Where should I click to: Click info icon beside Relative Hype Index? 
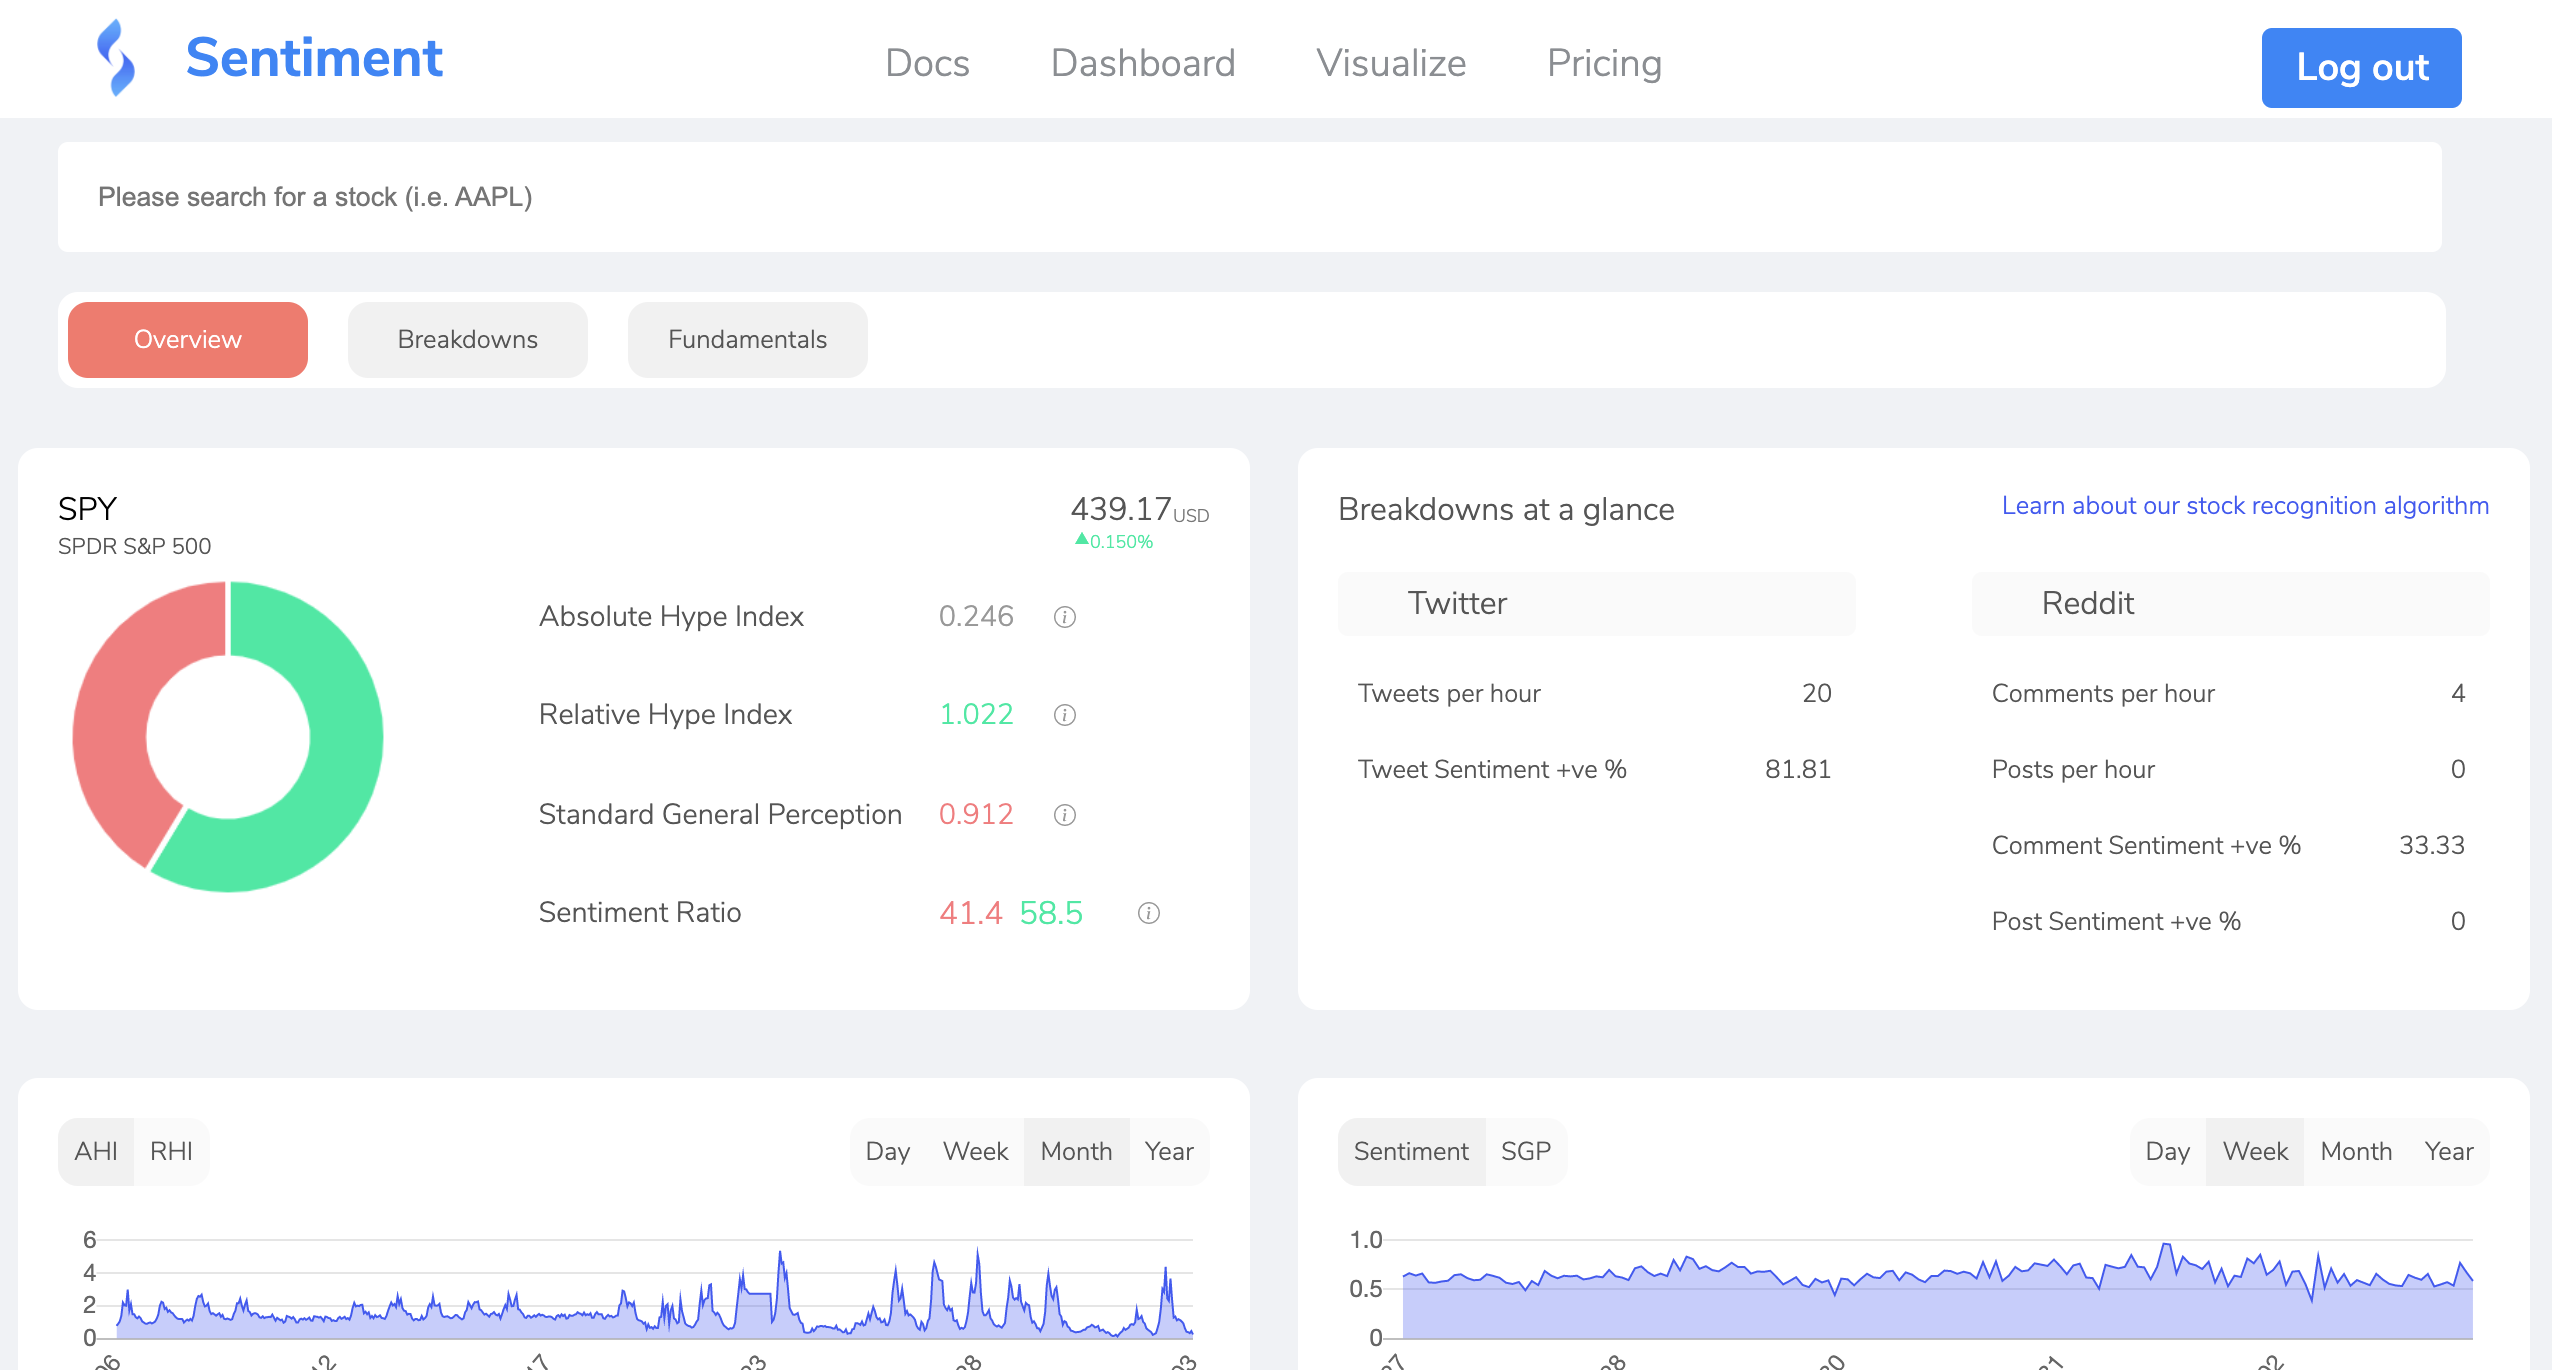click(1064, 715)
